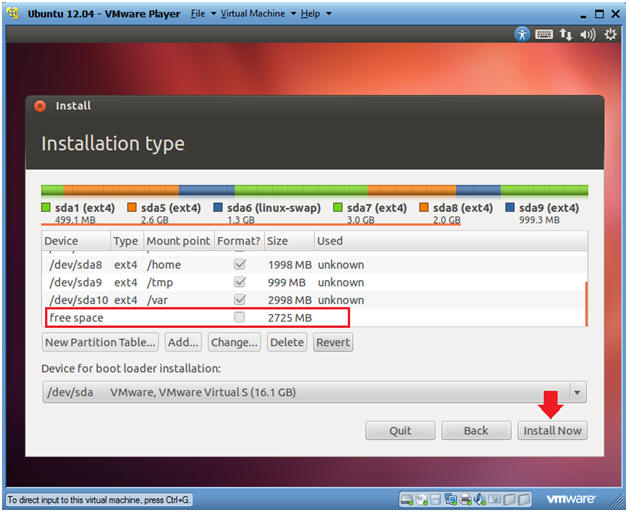This screenshot has width=628, height=512.
Task: Click the orange sda5 swatch in the legend
Action: tap(132, 207)
